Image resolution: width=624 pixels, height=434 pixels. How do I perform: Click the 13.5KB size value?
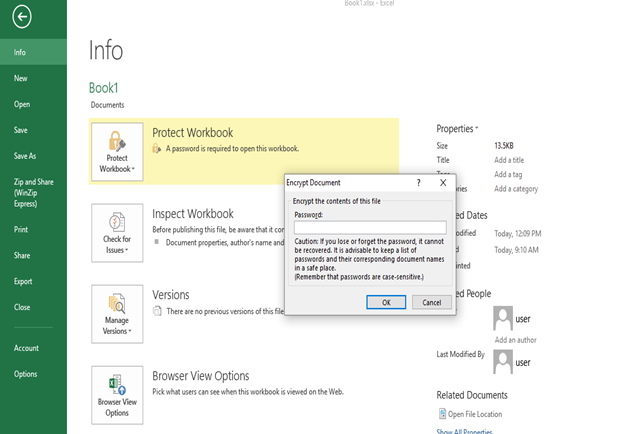tap(504, 146)
